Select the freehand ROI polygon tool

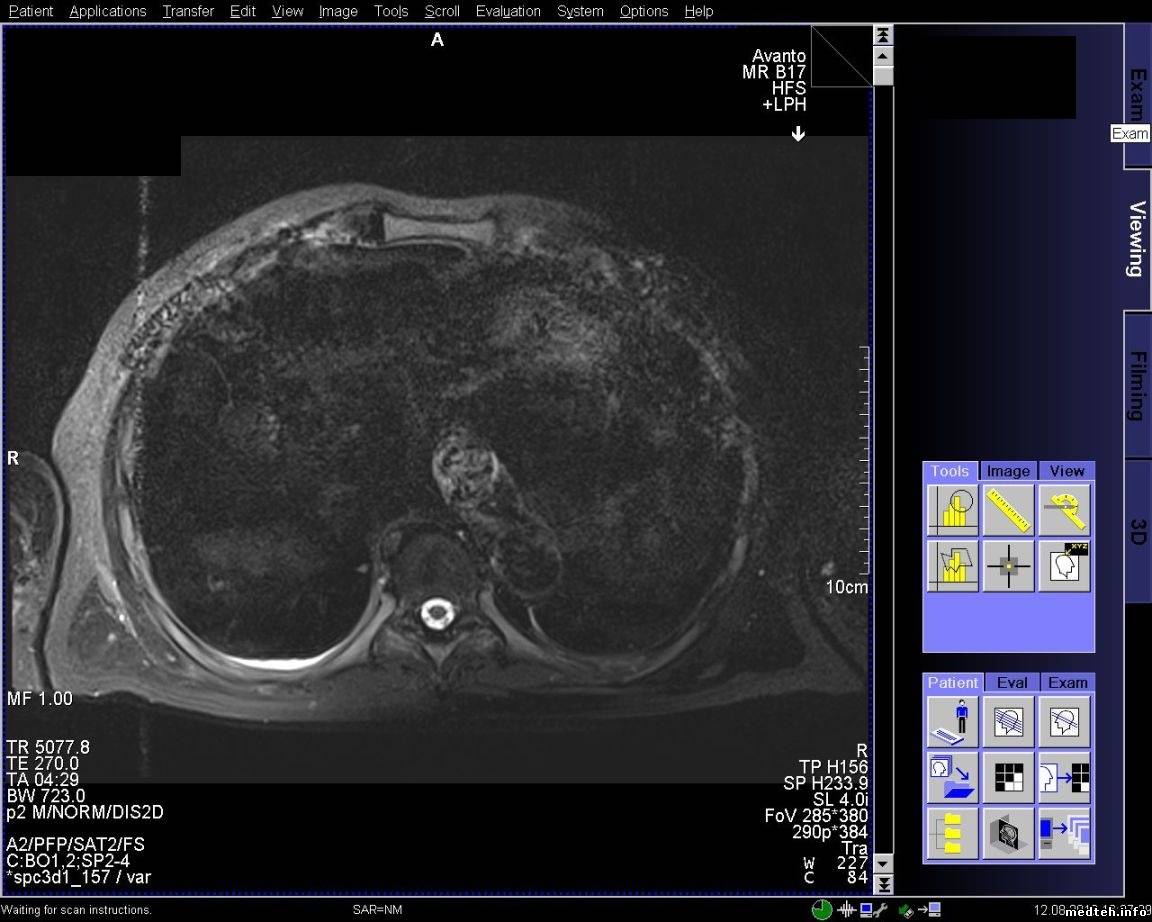[952, 566]
